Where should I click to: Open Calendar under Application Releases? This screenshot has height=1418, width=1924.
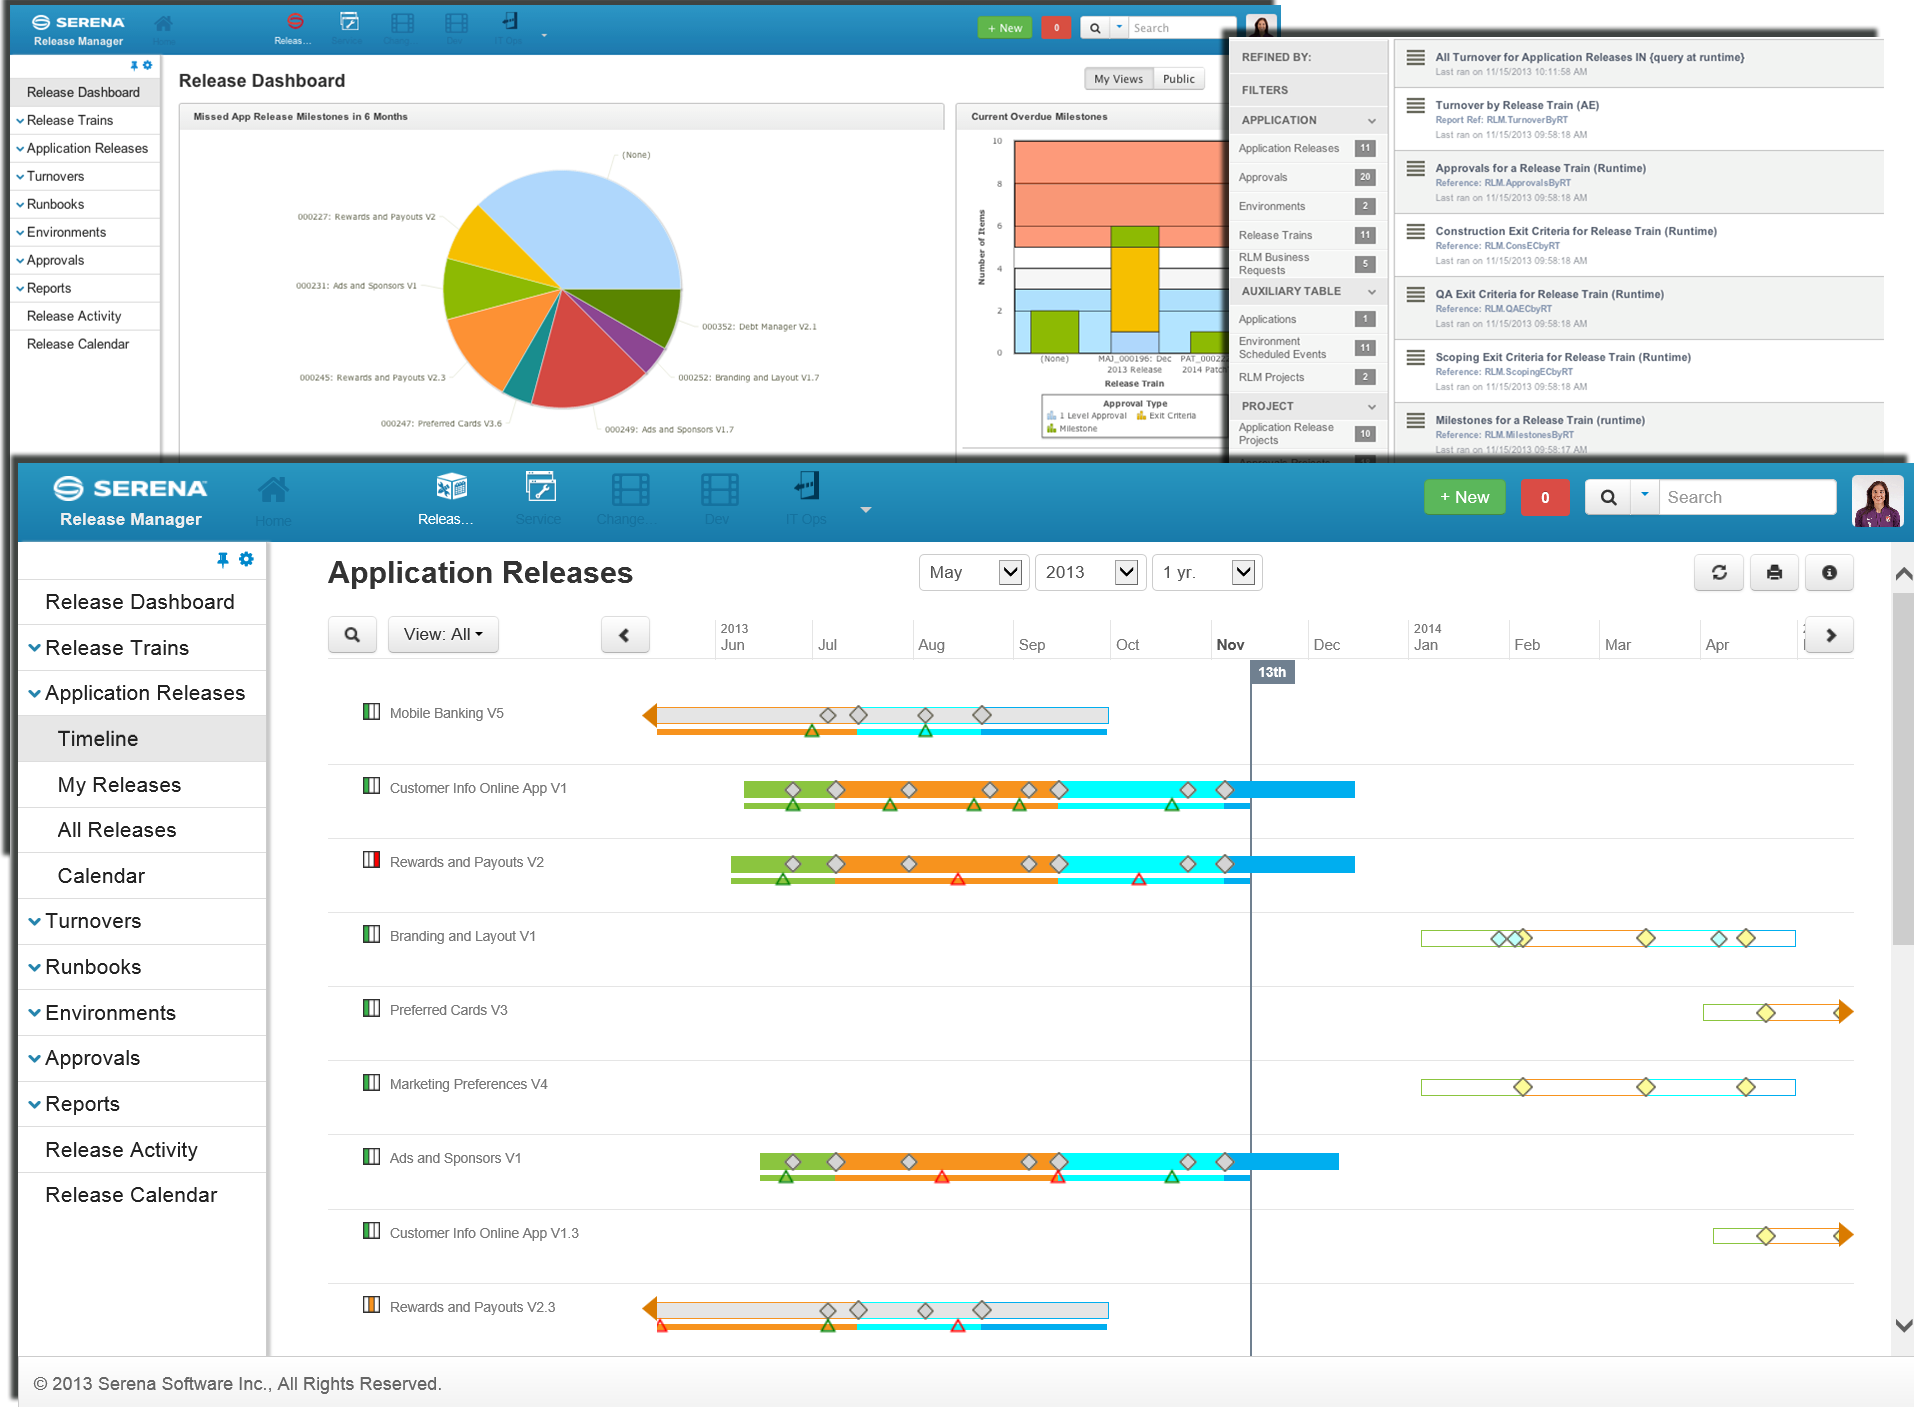point(101,876)
